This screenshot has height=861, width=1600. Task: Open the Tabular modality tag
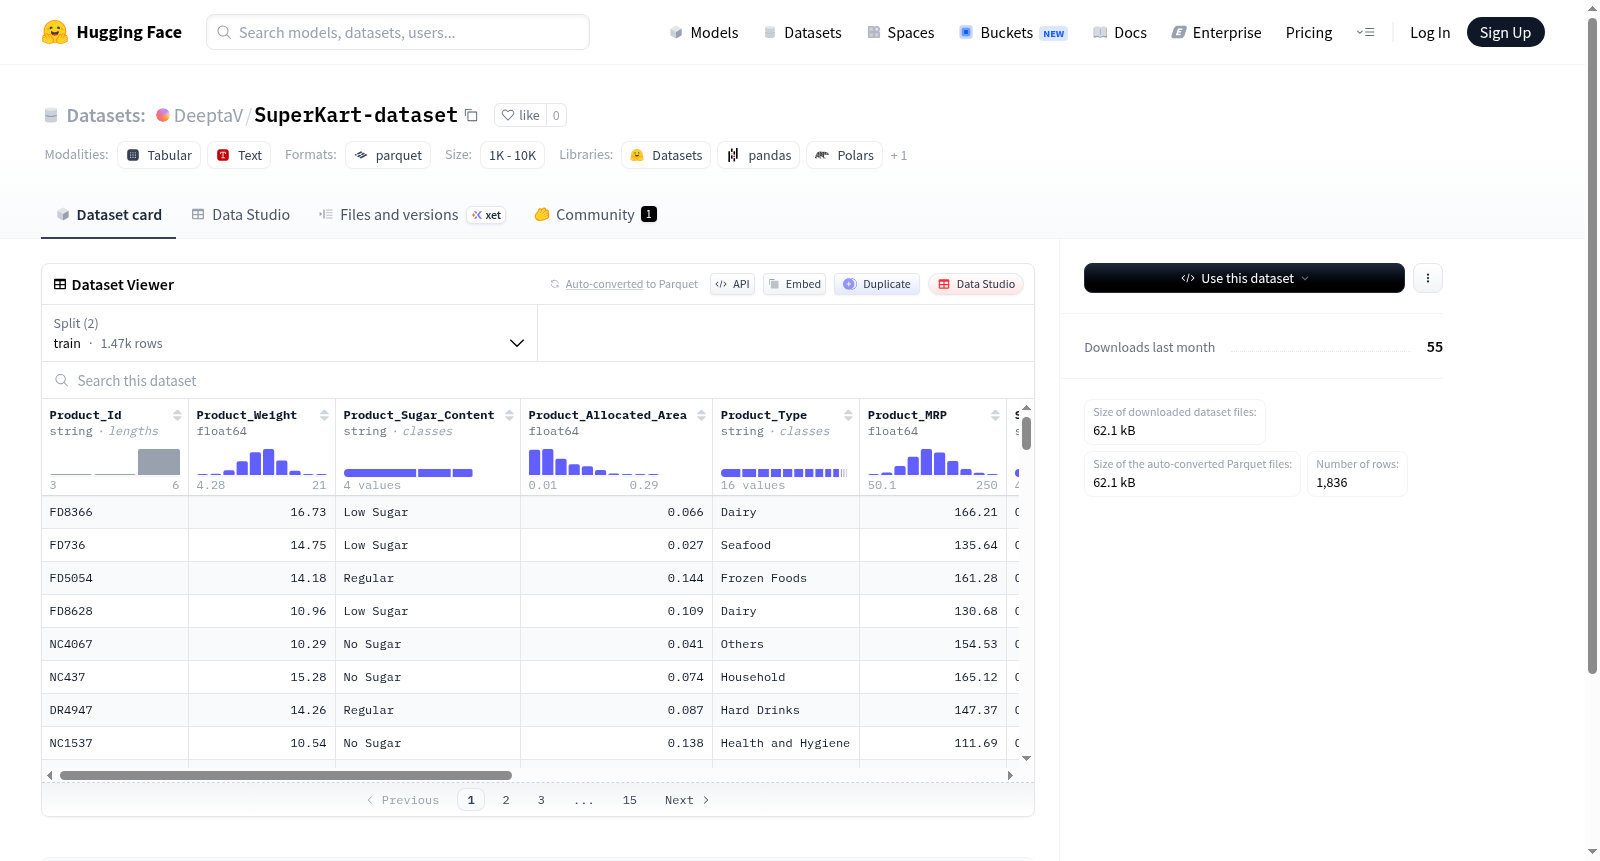(x=159, y=155)
